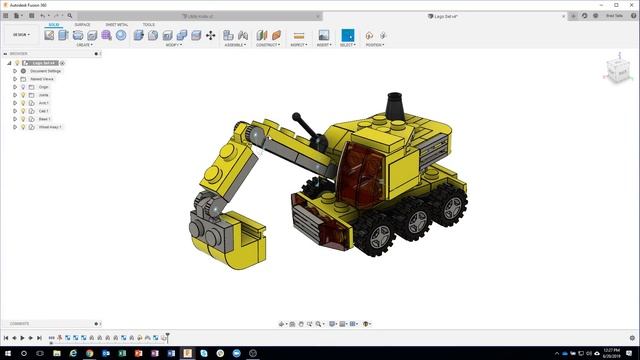The image size is (640, 360).
Task: Toggle visibility bulb of Wheel Assy:1
Action: (x=23, y=127)
